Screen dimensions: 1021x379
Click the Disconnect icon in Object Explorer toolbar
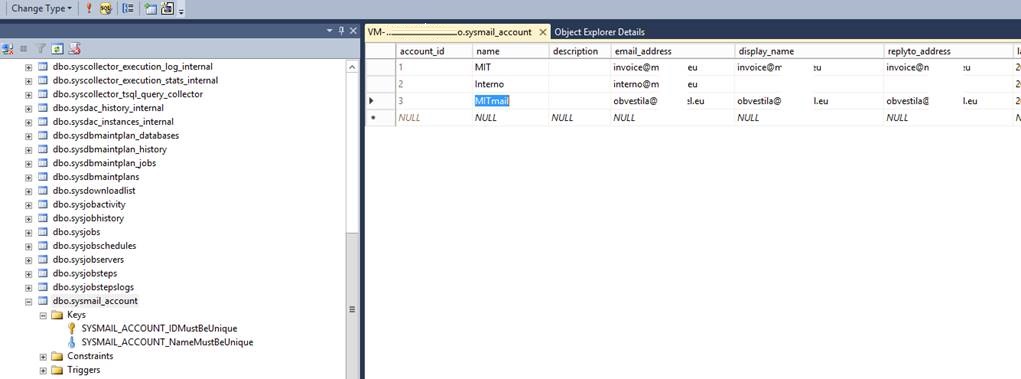(8, 49)
